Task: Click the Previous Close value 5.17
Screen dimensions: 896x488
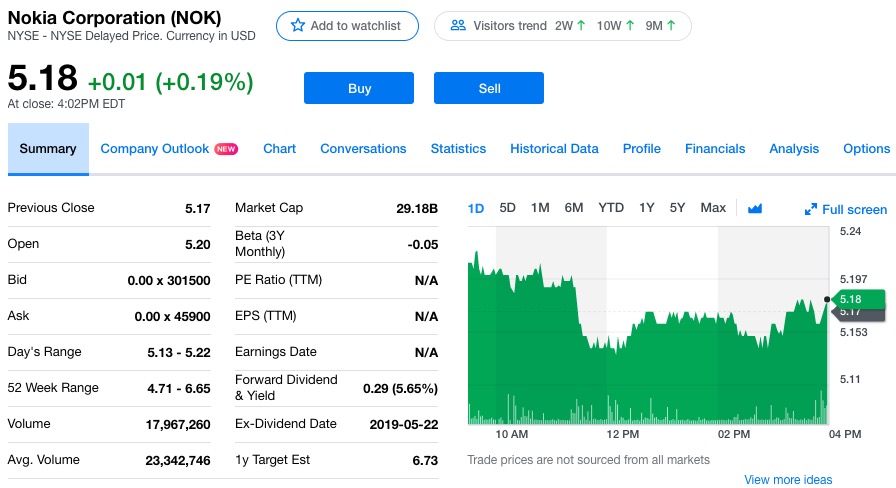Action: pyautogui.click(x=198, y=209)
